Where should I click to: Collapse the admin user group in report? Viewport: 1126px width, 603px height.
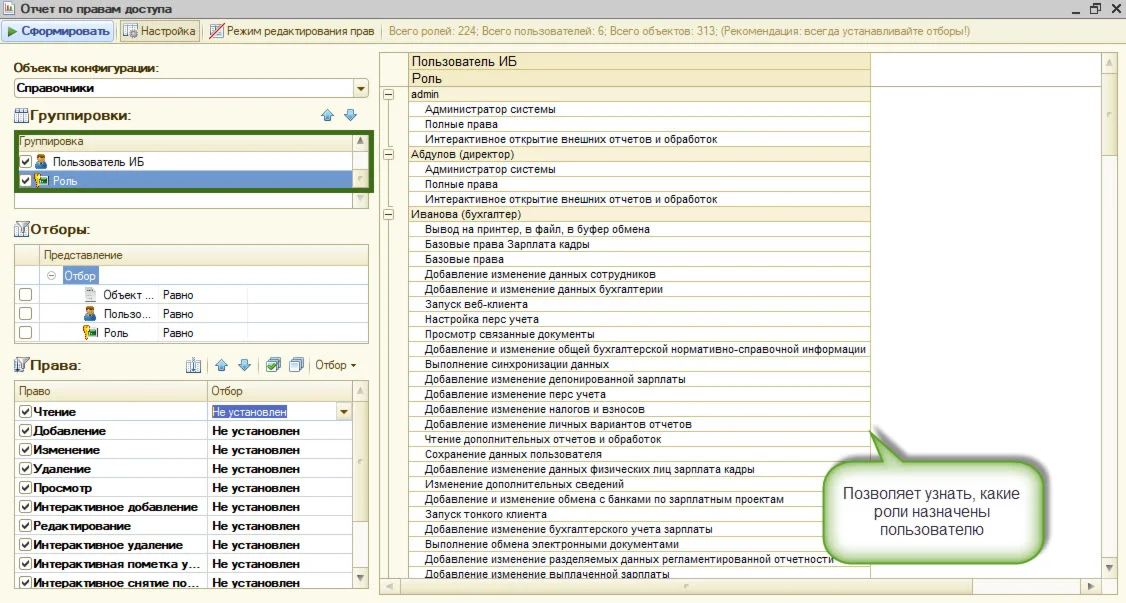point(389,95)
